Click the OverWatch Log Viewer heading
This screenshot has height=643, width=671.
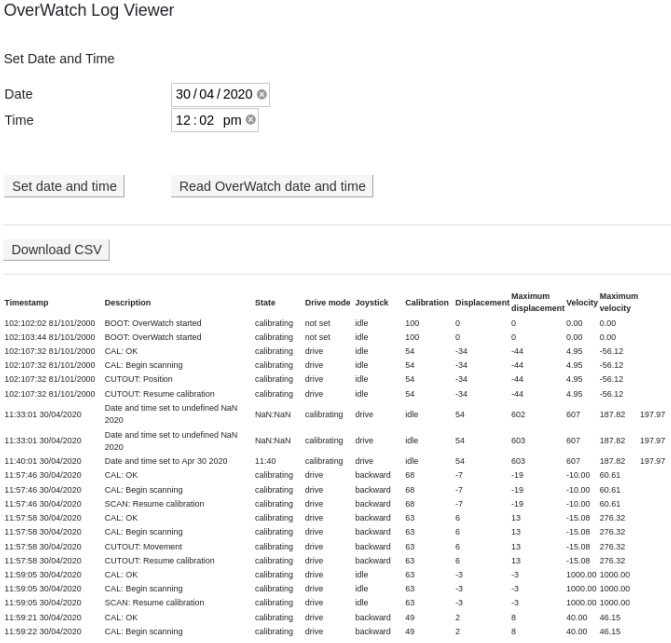[89, 10]
